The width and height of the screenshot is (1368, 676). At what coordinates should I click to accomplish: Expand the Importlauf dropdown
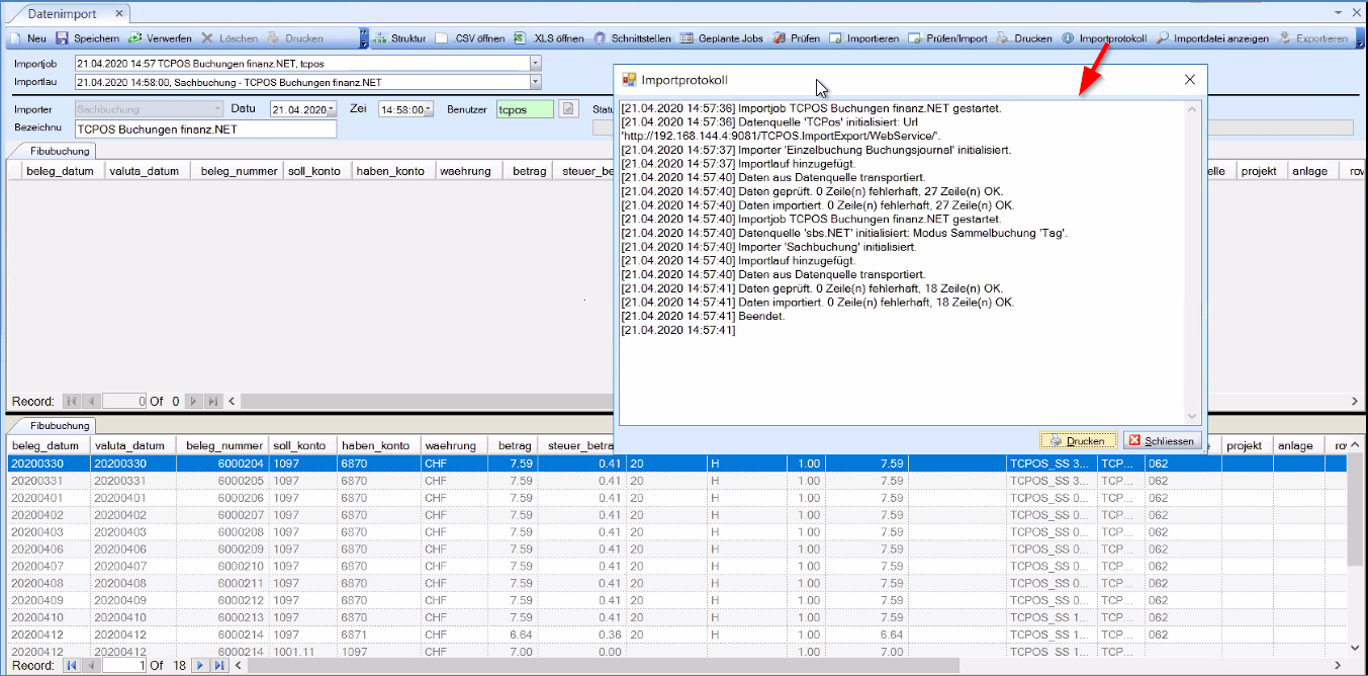535,82
